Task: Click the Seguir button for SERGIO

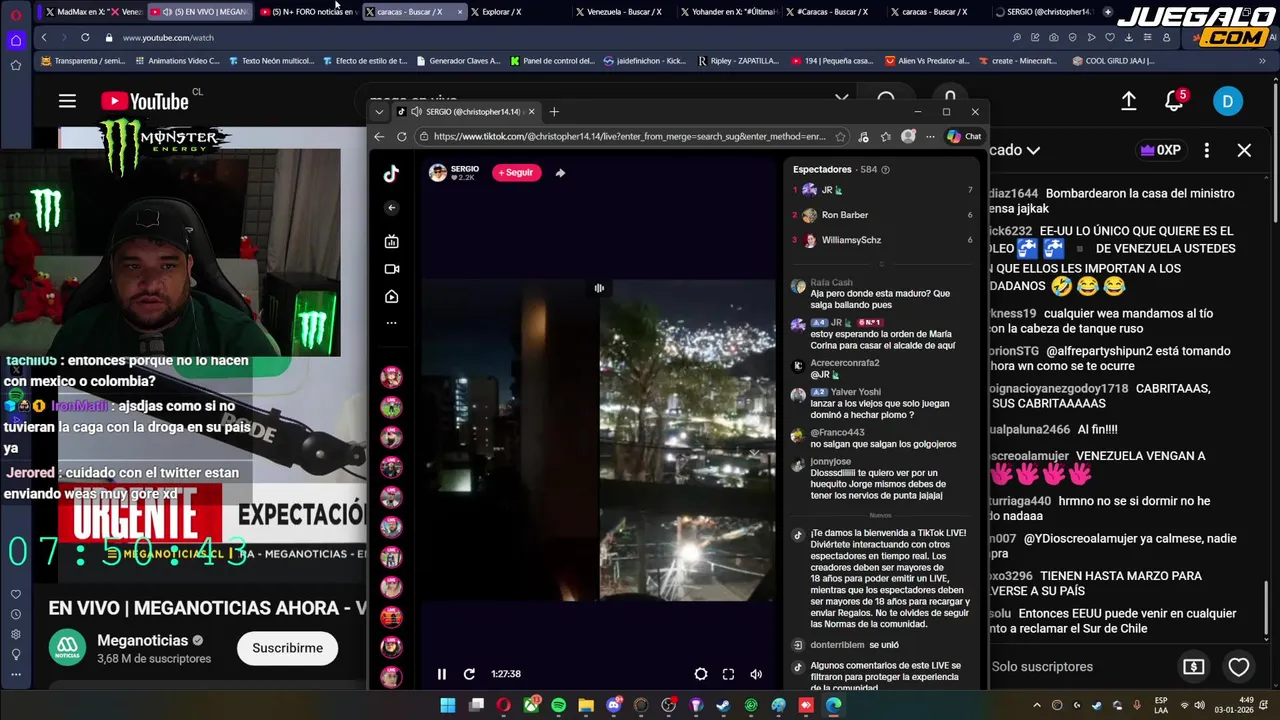Action: (x=516, y=172)
